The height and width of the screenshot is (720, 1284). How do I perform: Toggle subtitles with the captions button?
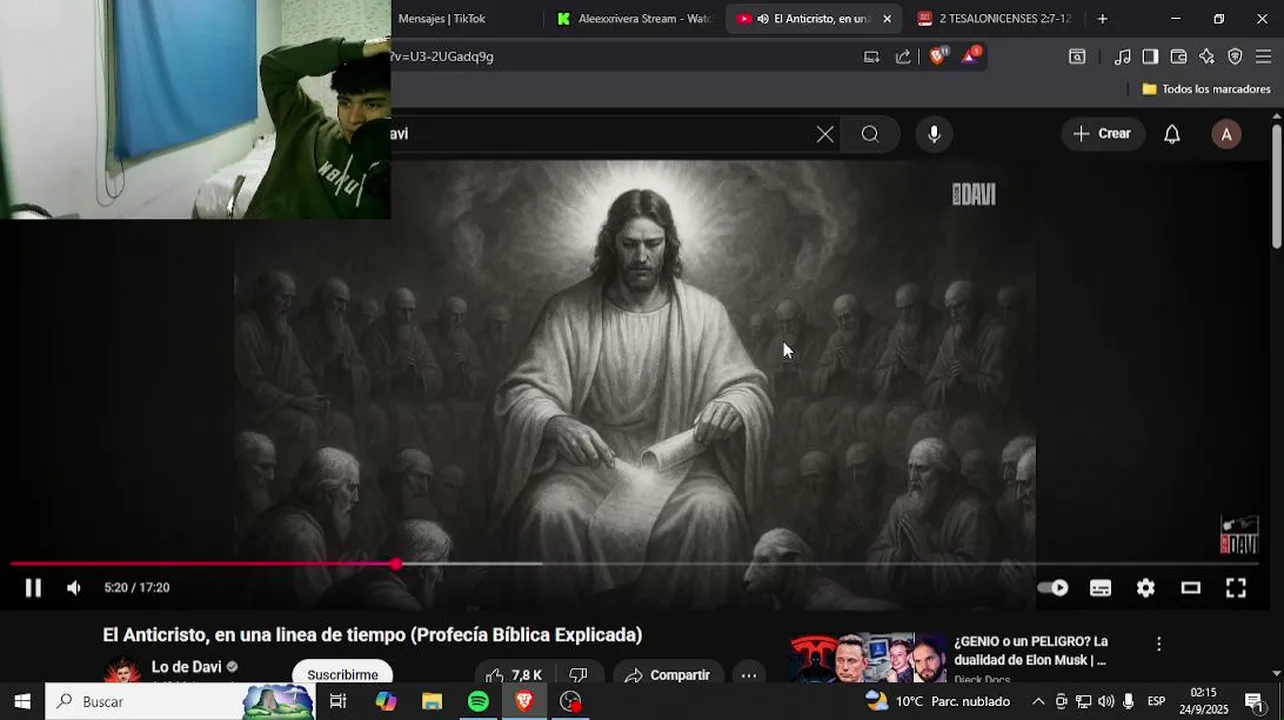pyautogui.click(x=1100, y=588)
